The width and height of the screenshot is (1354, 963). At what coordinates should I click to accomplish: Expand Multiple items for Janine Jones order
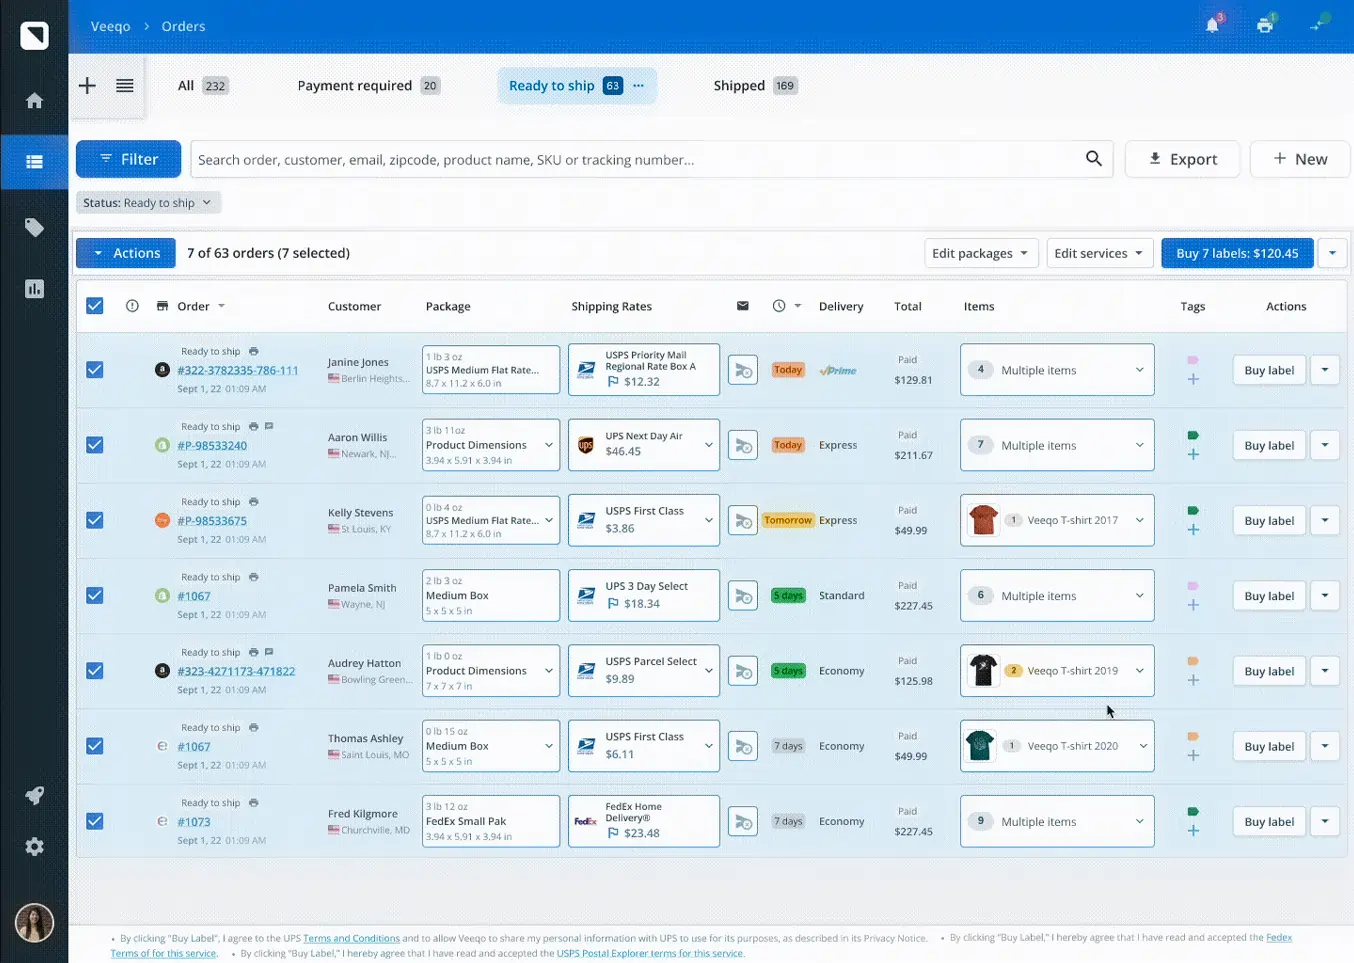pyautogui.click(x=1057, y=370)
